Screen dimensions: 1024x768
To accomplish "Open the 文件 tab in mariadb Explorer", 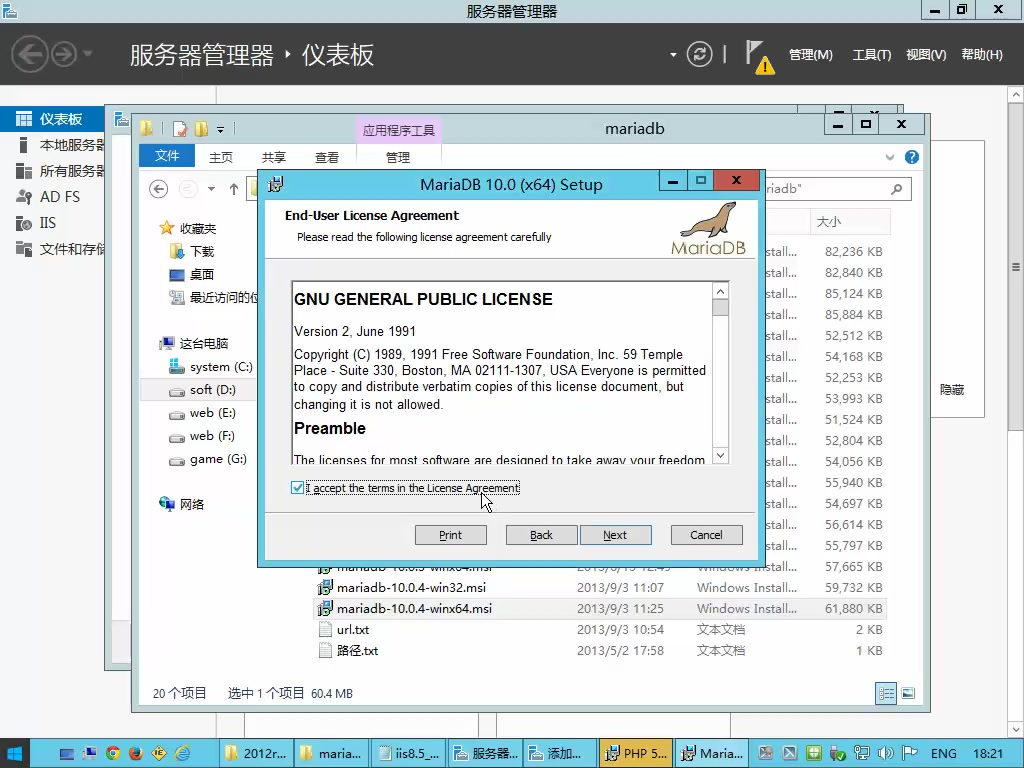I will click(167, 156).
